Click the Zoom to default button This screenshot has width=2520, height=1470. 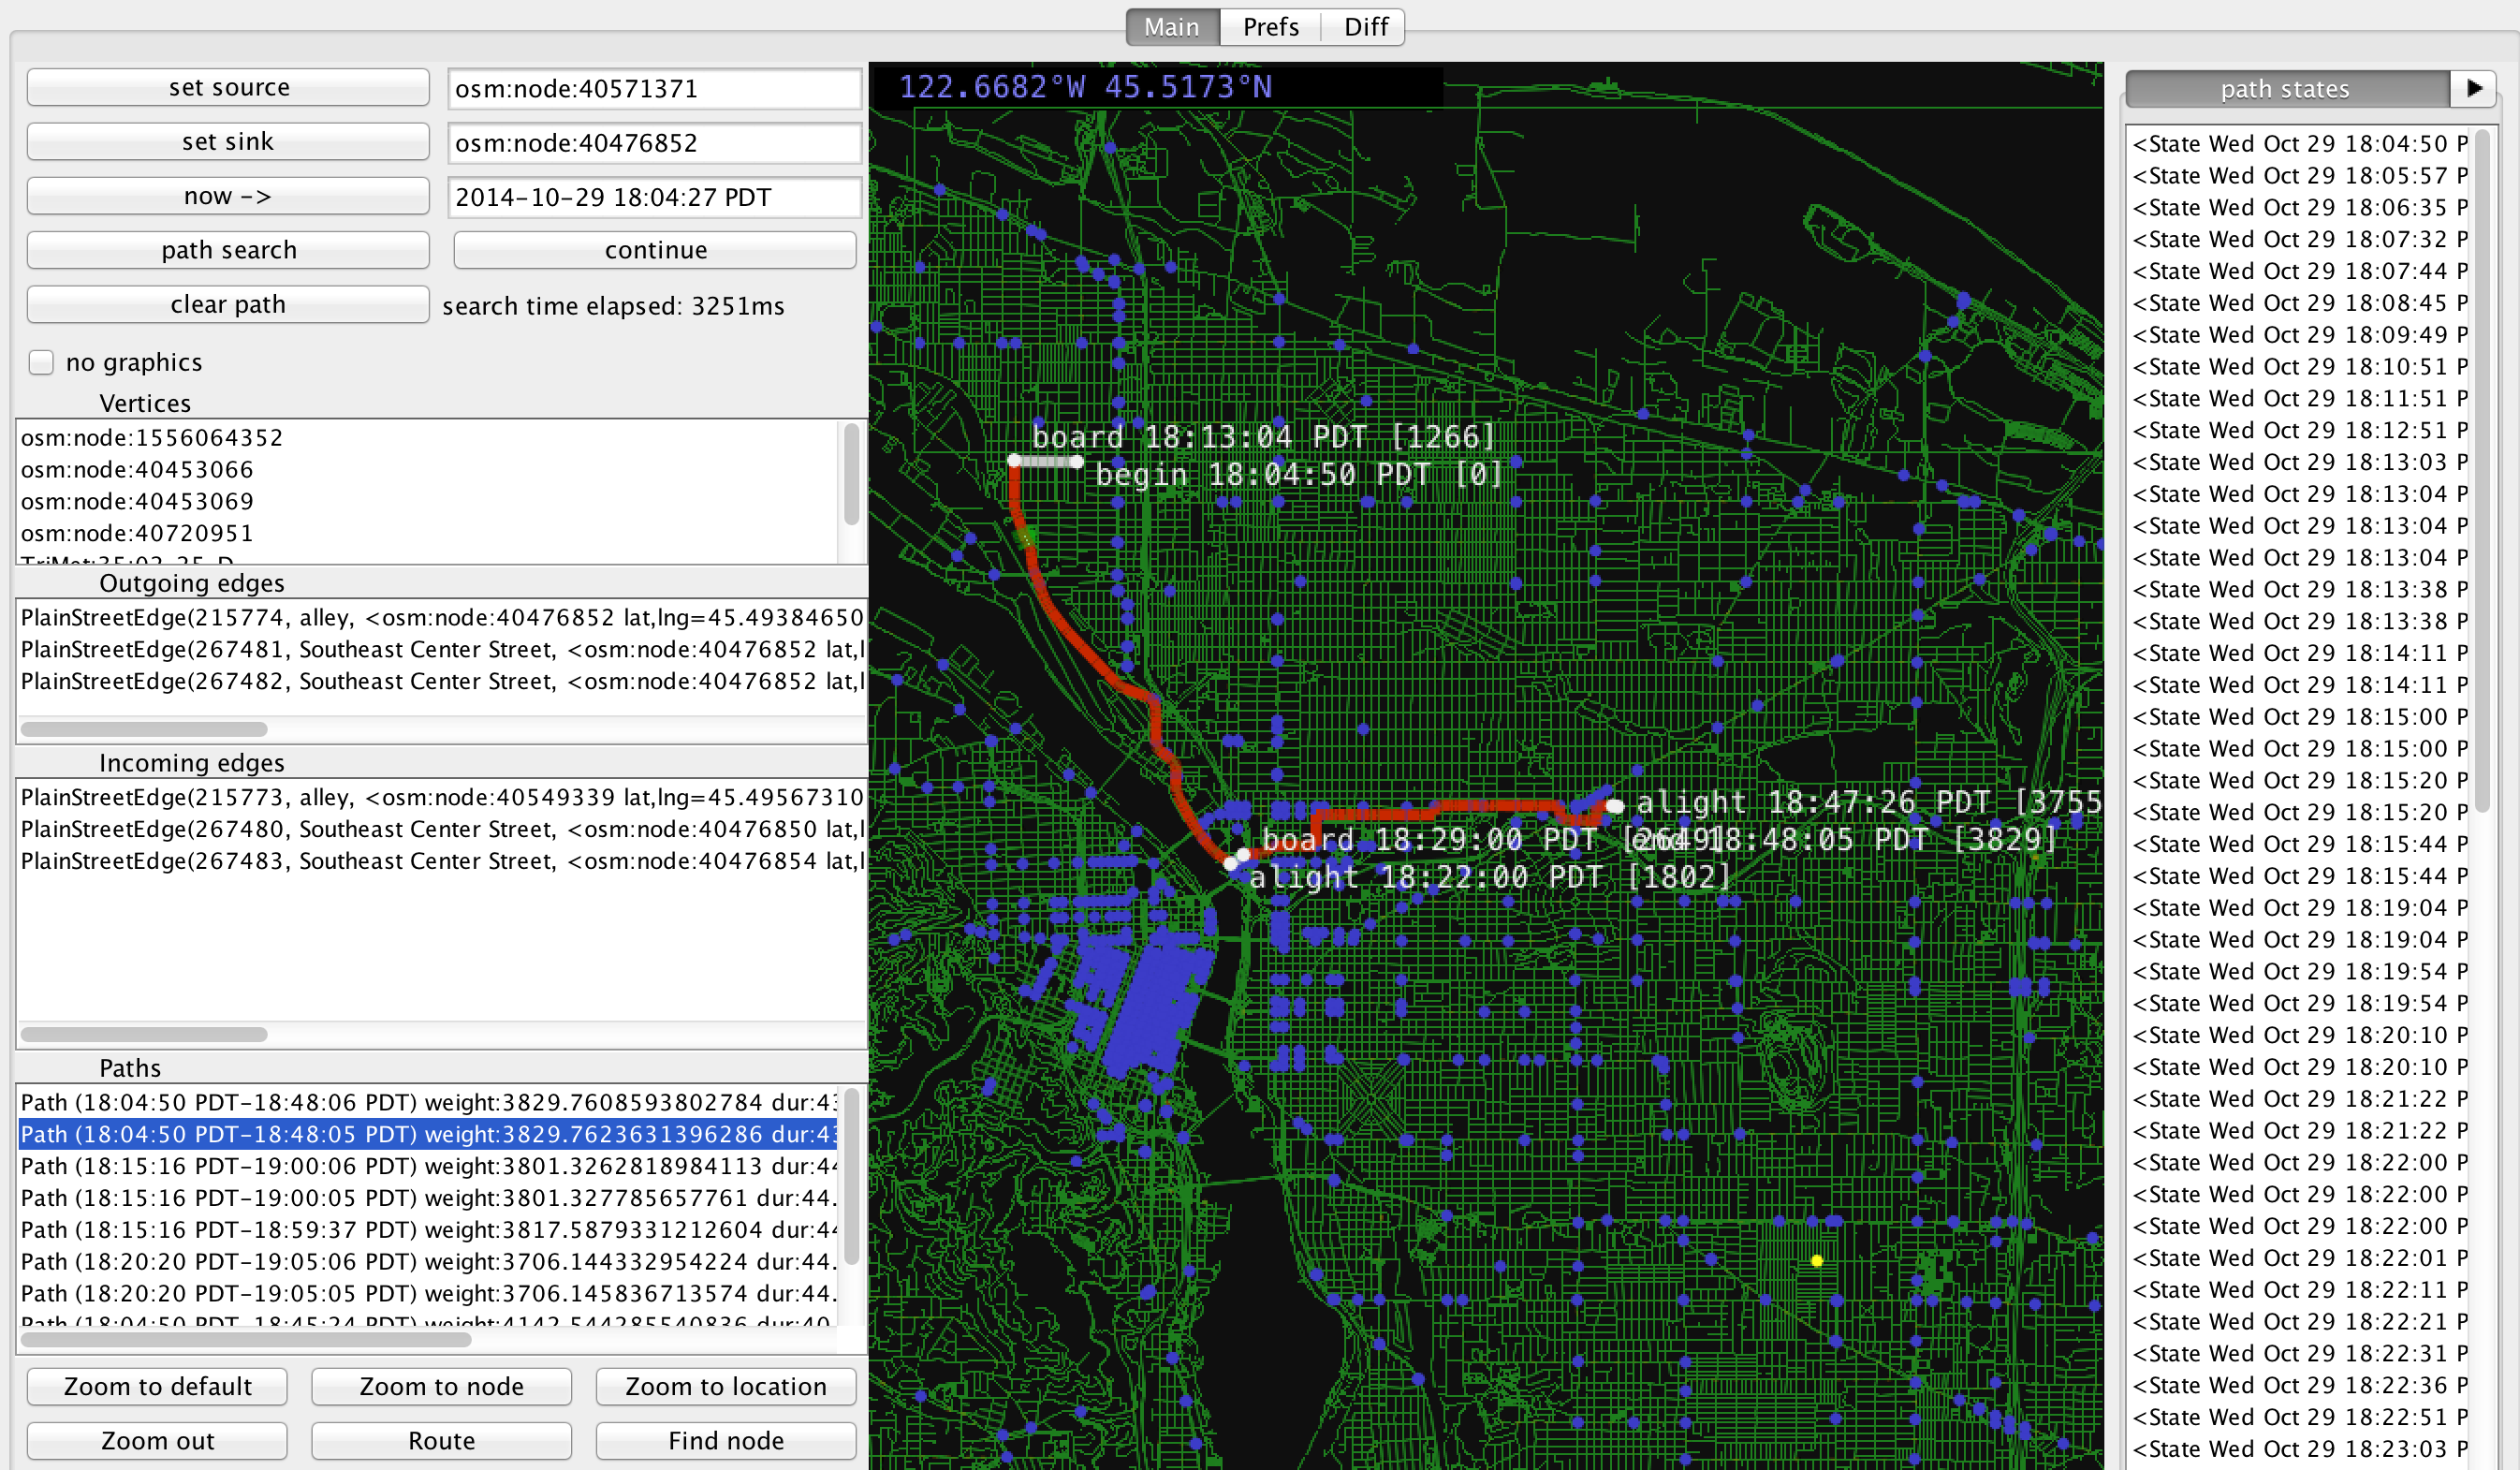[157, 1387]
